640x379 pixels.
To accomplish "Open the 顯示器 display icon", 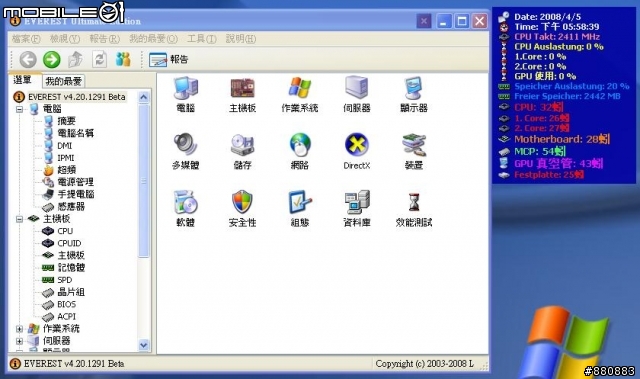I will pos(414,94).
